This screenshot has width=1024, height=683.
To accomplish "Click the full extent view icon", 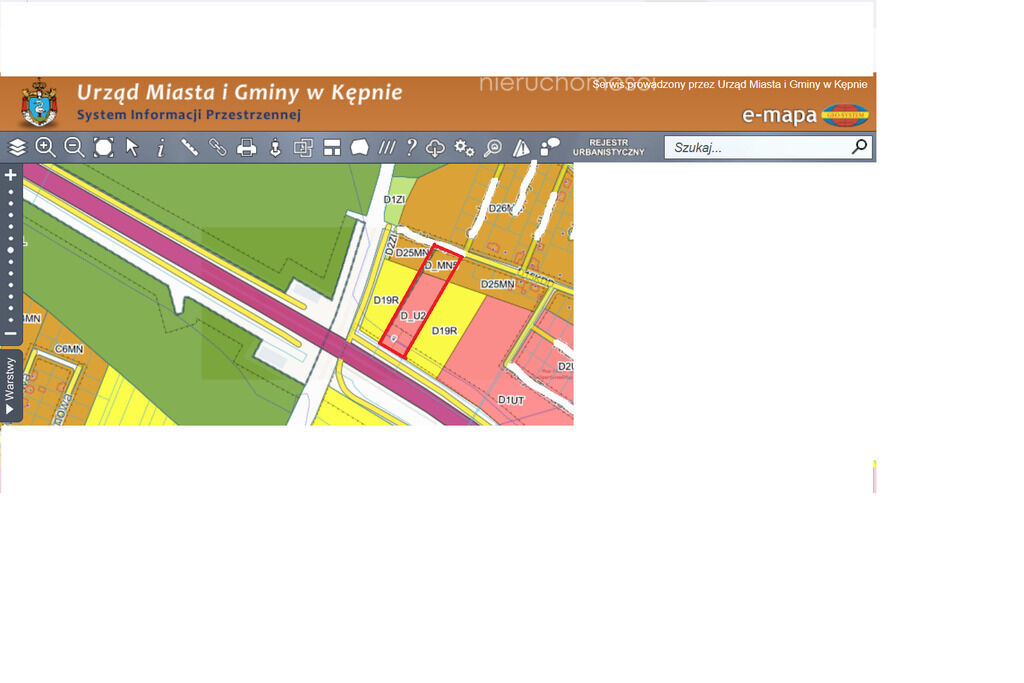I will [103, 148].
